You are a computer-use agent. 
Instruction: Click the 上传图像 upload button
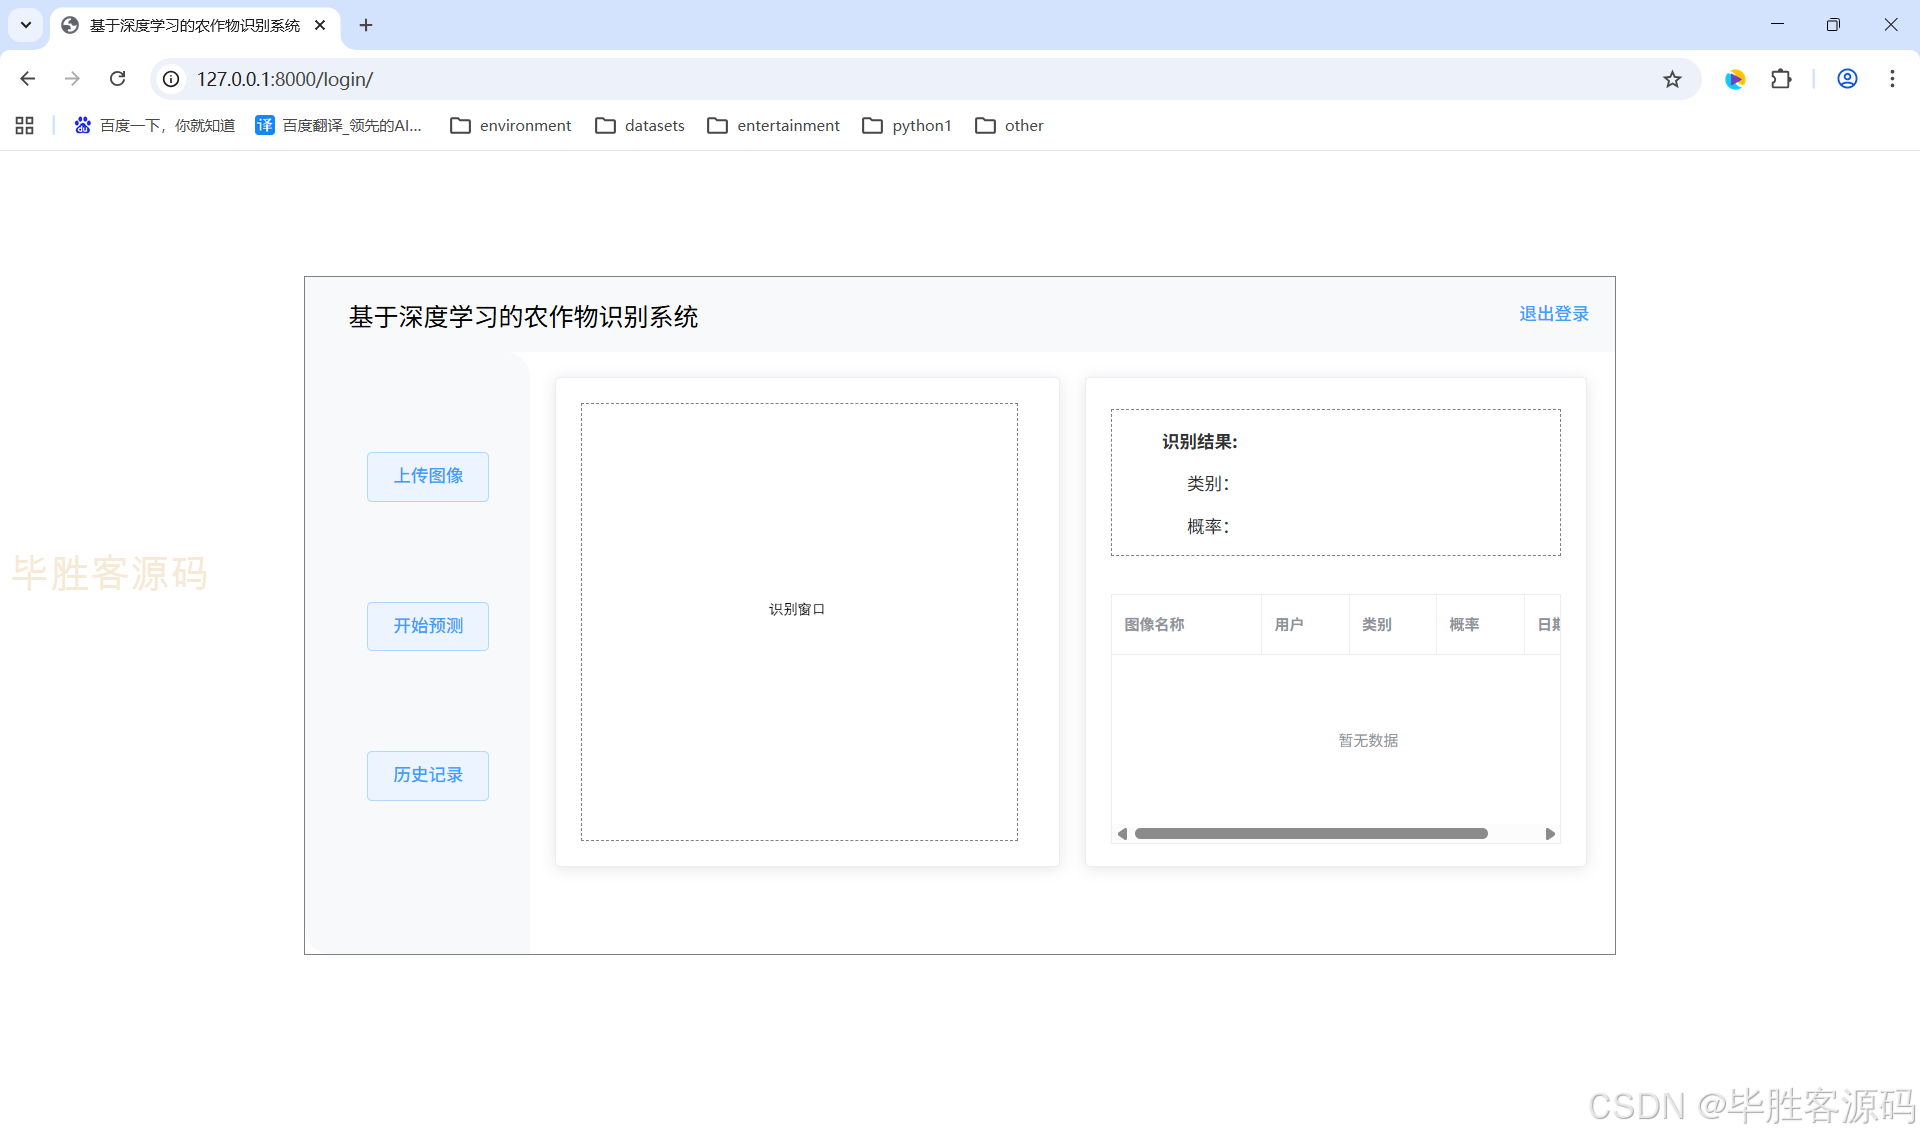tap(428, 476)
